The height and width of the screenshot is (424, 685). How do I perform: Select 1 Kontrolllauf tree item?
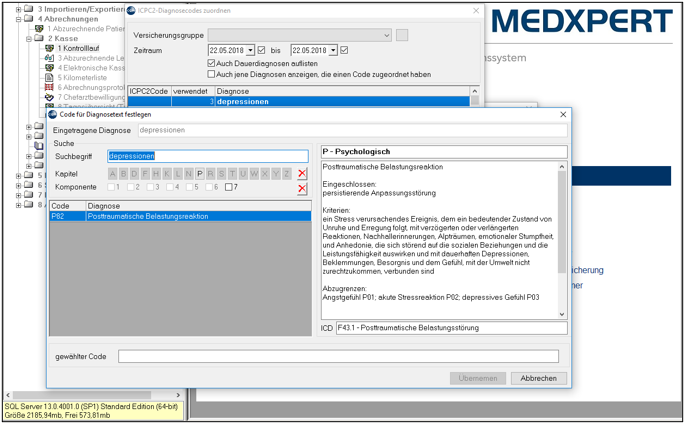(78, 48)
